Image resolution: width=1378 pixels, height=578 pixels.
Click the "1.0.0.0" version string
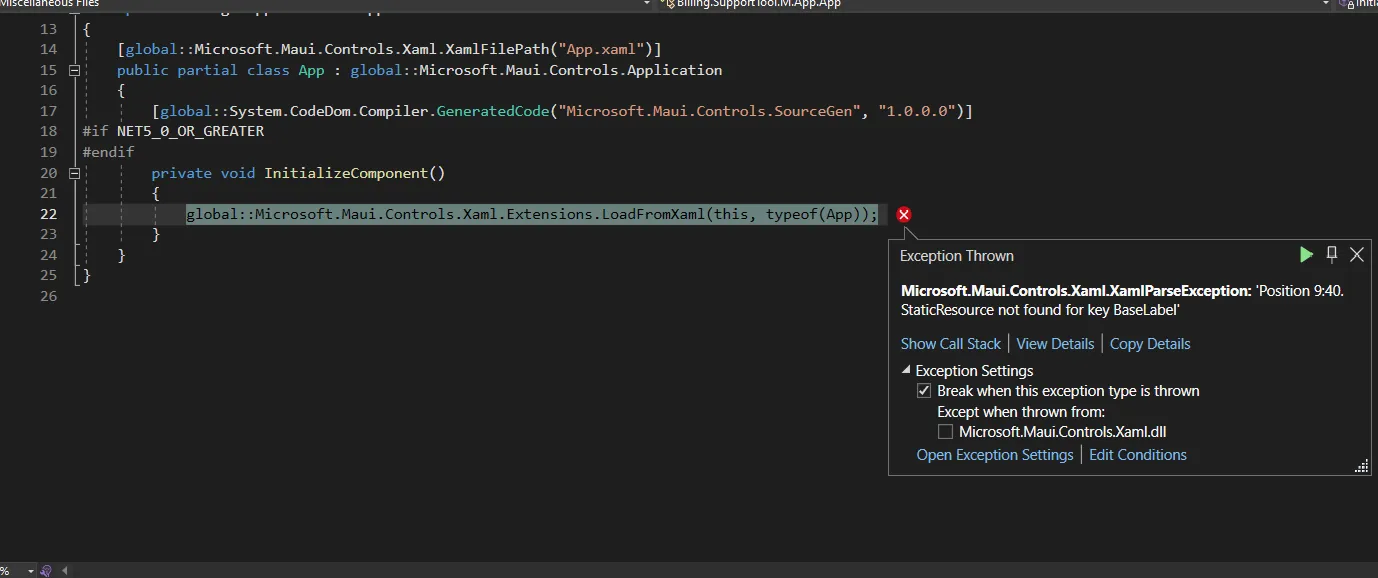(917, 111)
